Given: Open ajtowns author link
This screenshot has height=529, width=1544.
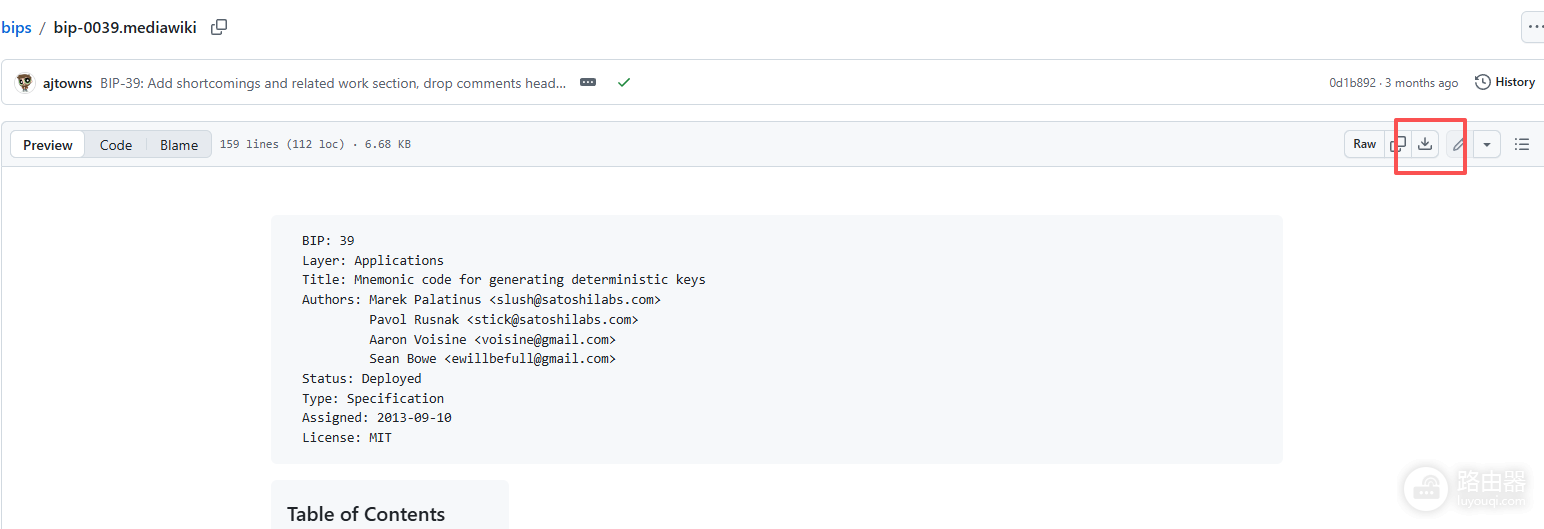Looking at the screenshot, I should click(68, 83).
